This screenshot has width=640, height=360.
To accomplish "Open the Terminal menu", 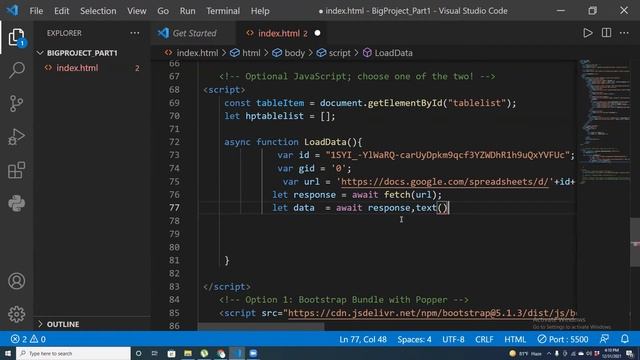I will click(223, 11).
